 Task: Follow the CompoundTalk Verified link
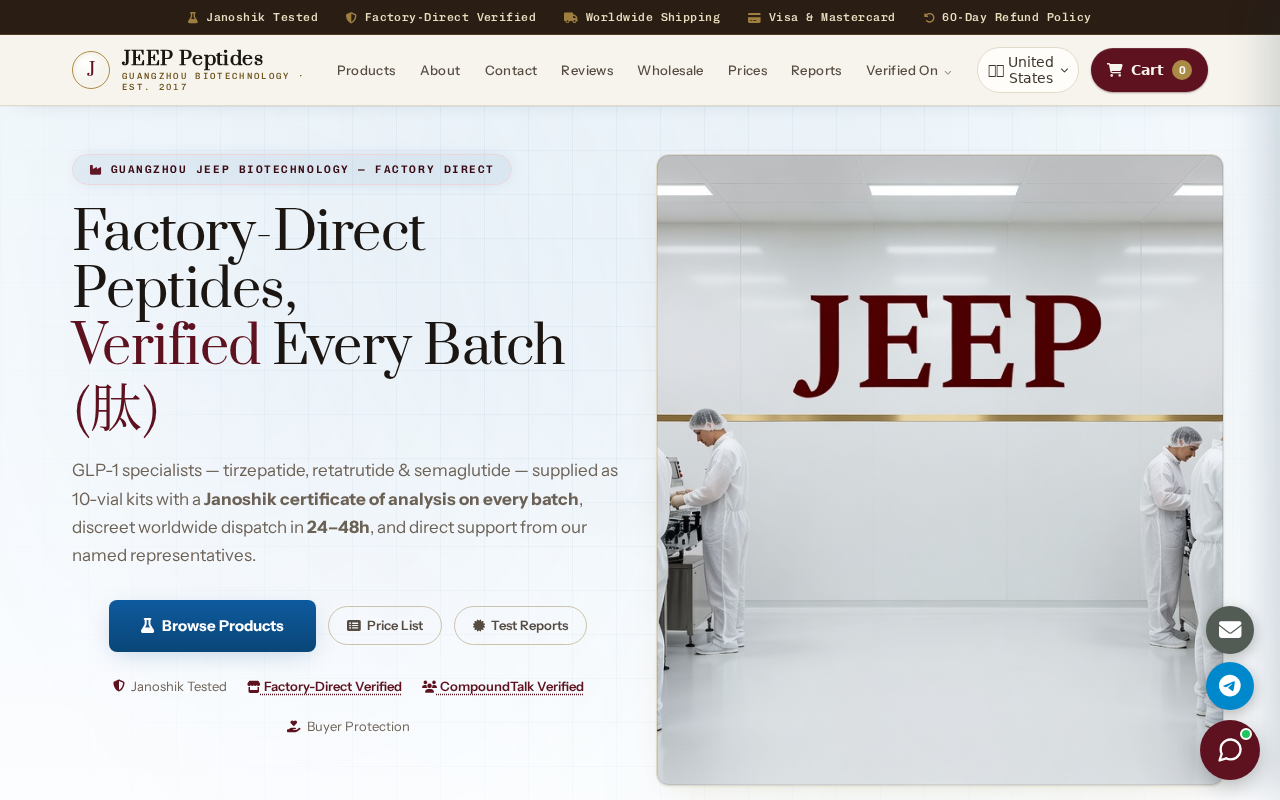tap(503, 687)
